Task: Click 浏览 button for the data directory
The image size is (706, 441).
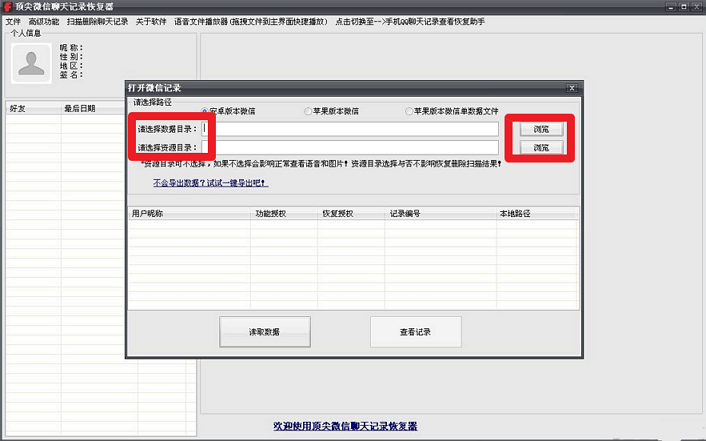Action: 541,129
